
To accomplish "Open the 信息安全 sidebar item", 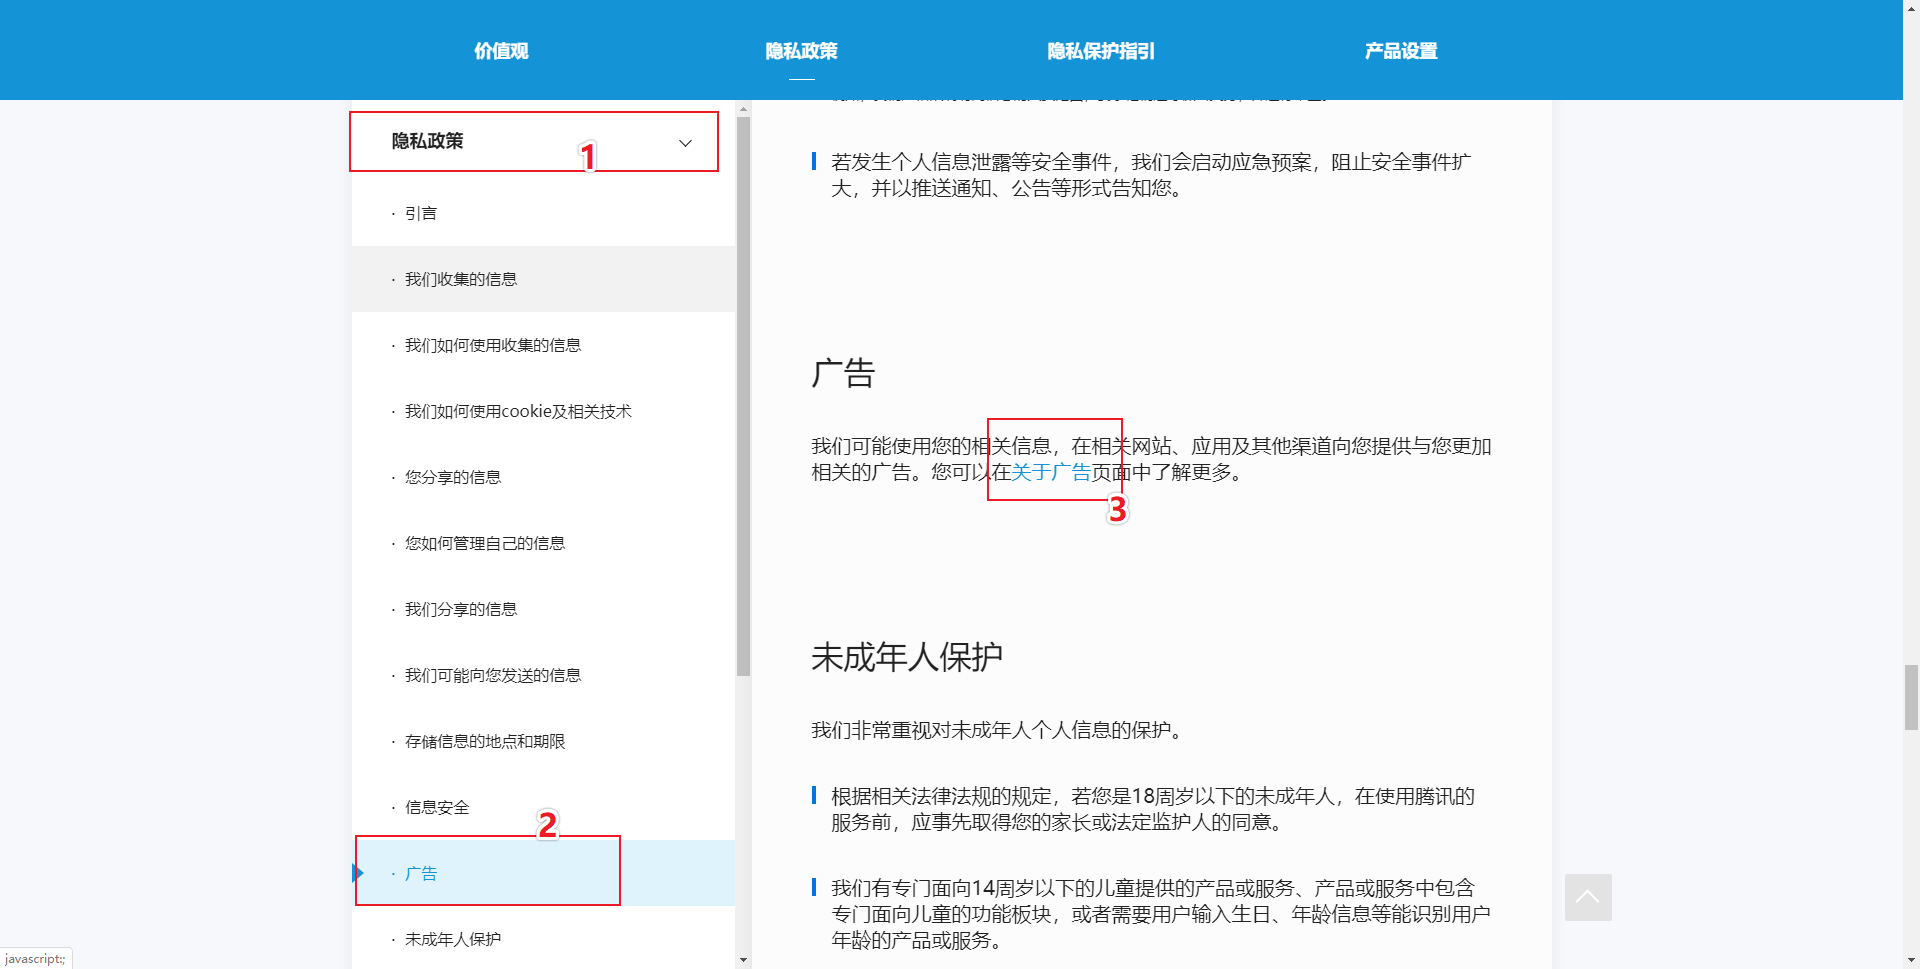I will pyautogui.click(x=543, y=807).
